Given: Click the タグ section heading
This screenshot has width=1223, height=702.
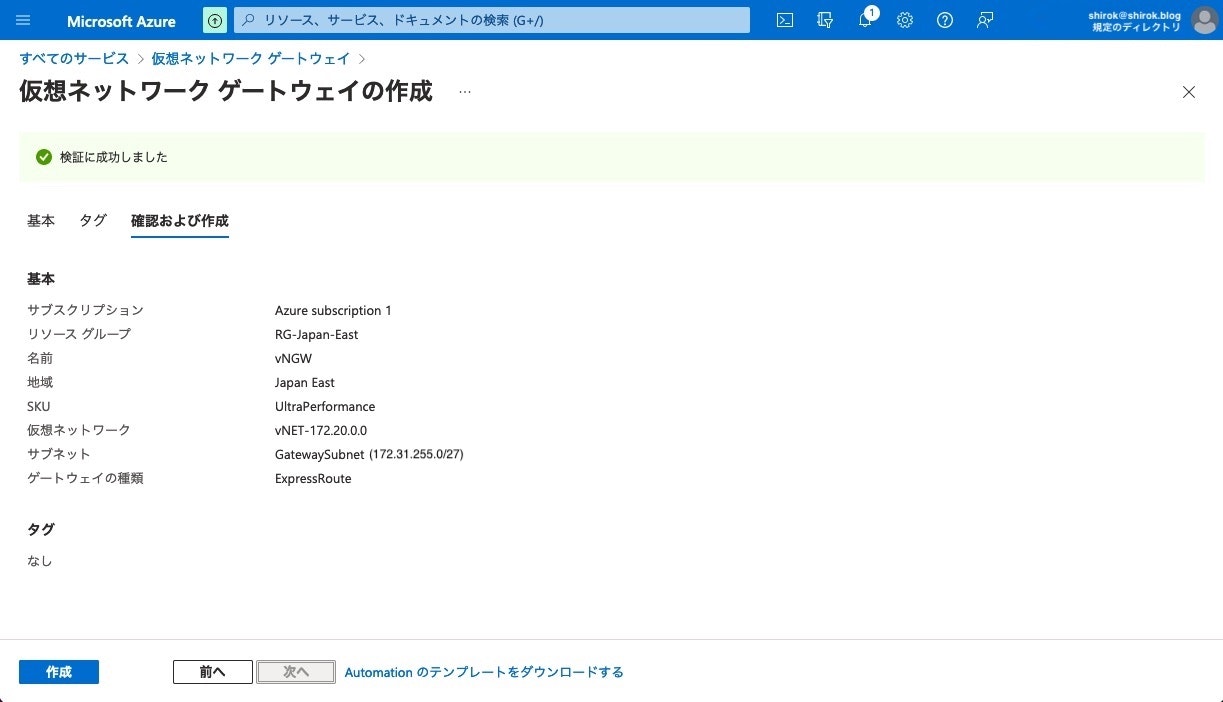Looking at the screenshot, I should tap(41, 529).
